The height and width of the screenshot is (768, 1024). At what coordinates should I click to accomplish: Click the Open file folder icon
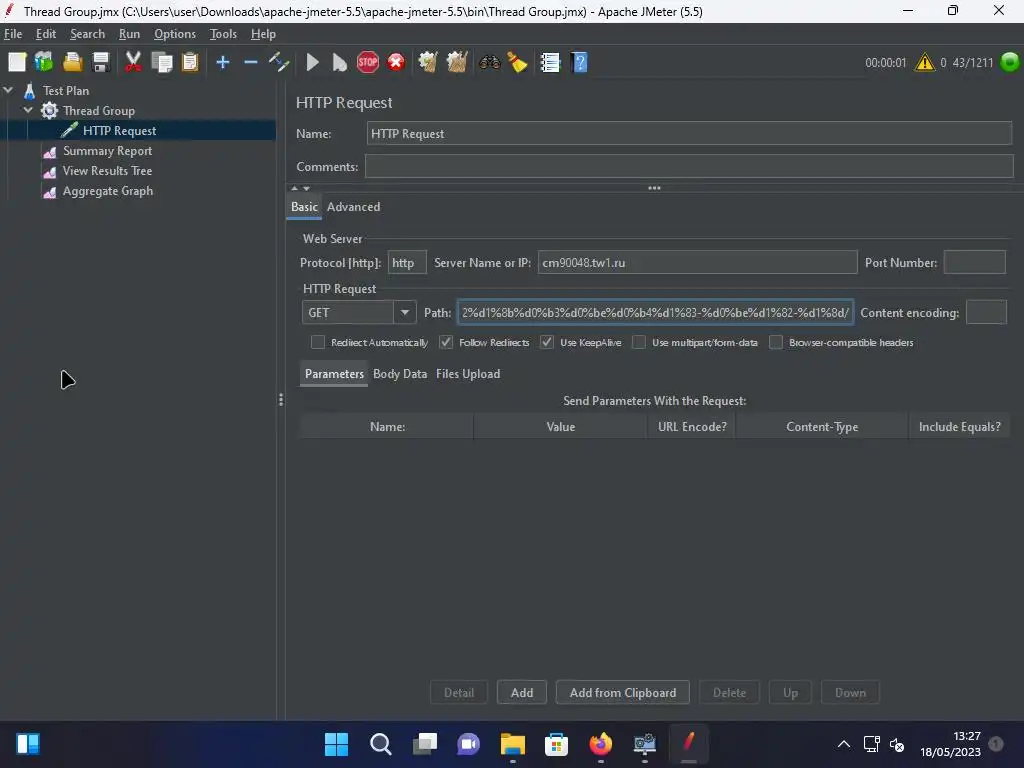(72, 63)
